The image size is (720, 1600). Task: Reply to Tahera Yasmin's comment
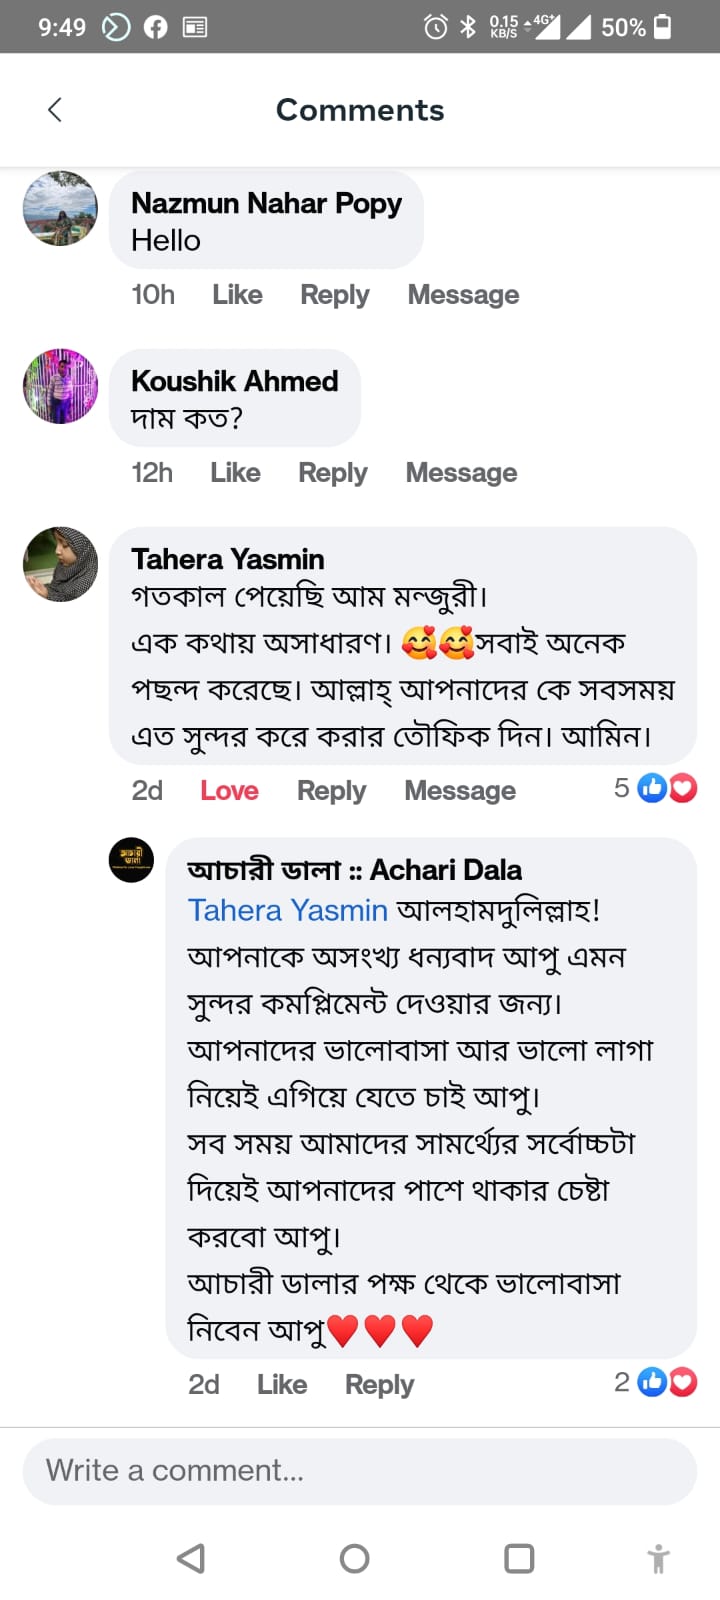331,791
